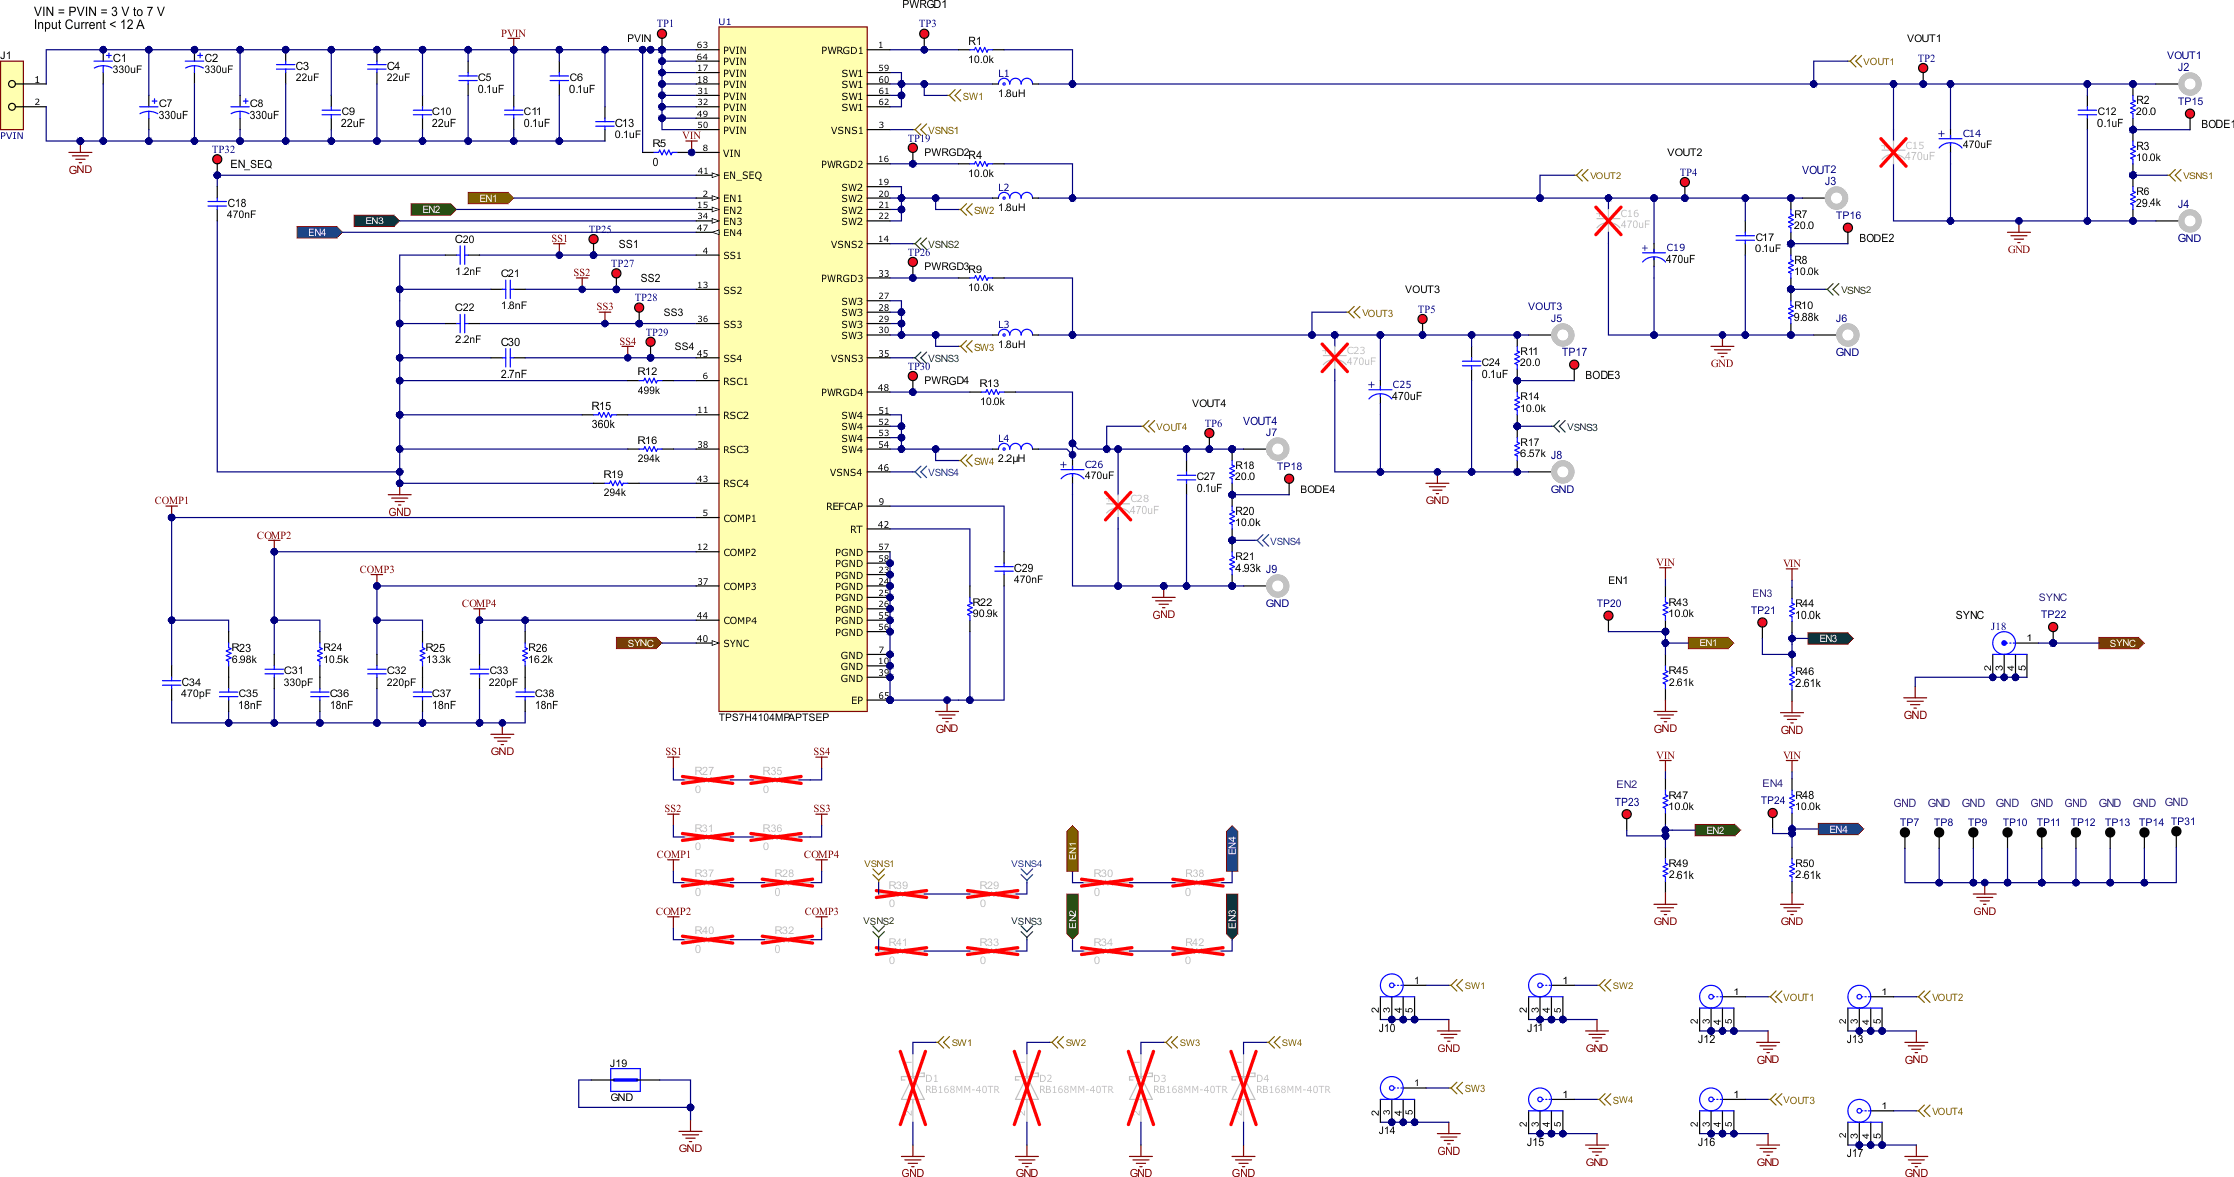Select test point TP32 at EN_SEQ

coord(218,158)
